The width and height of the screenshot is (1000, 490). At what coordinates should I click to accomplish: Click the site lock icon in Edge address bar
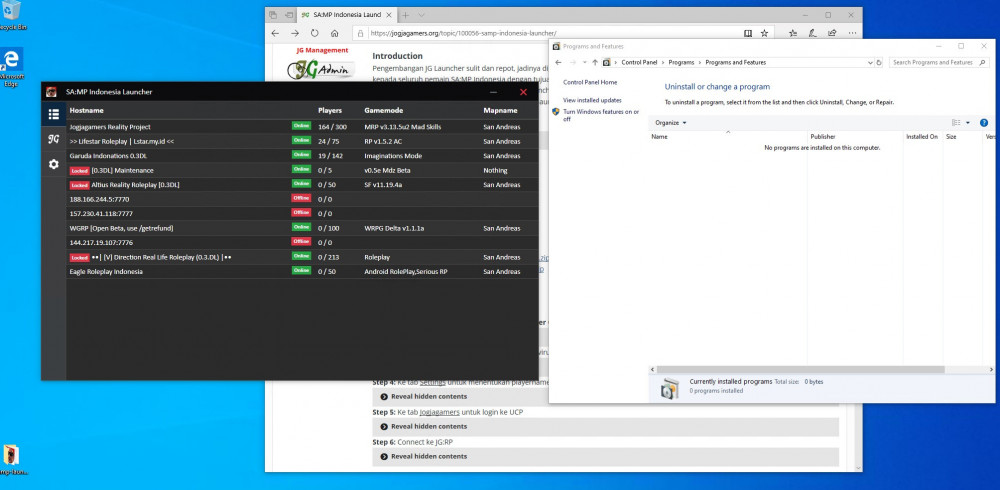pos(360,33)
